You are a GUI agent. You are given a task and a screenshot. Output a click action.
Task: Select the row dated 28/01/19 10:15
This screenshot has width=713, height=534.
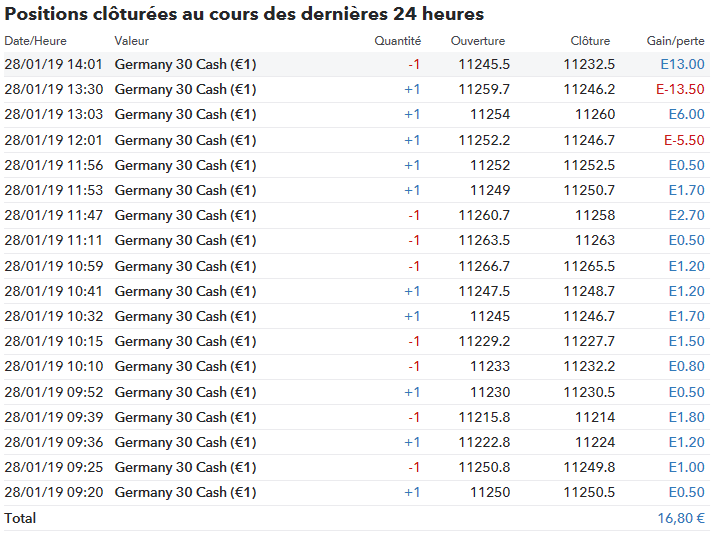coord(356,341)
